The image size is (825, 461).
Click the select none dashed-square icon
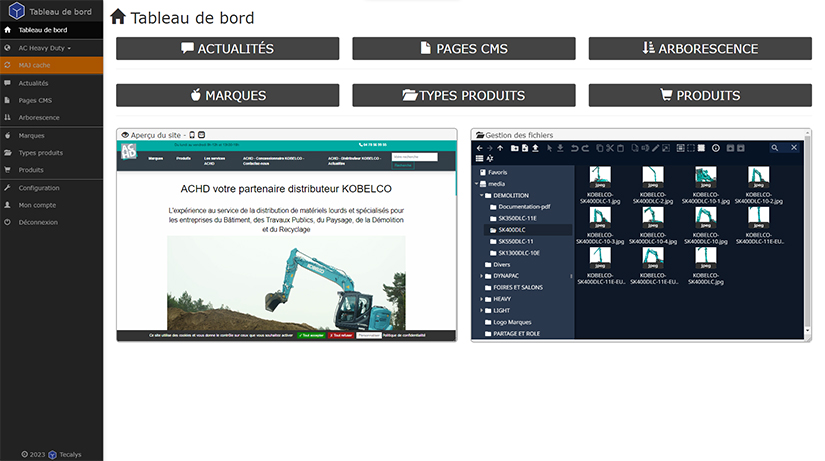(x=691, y=148)
